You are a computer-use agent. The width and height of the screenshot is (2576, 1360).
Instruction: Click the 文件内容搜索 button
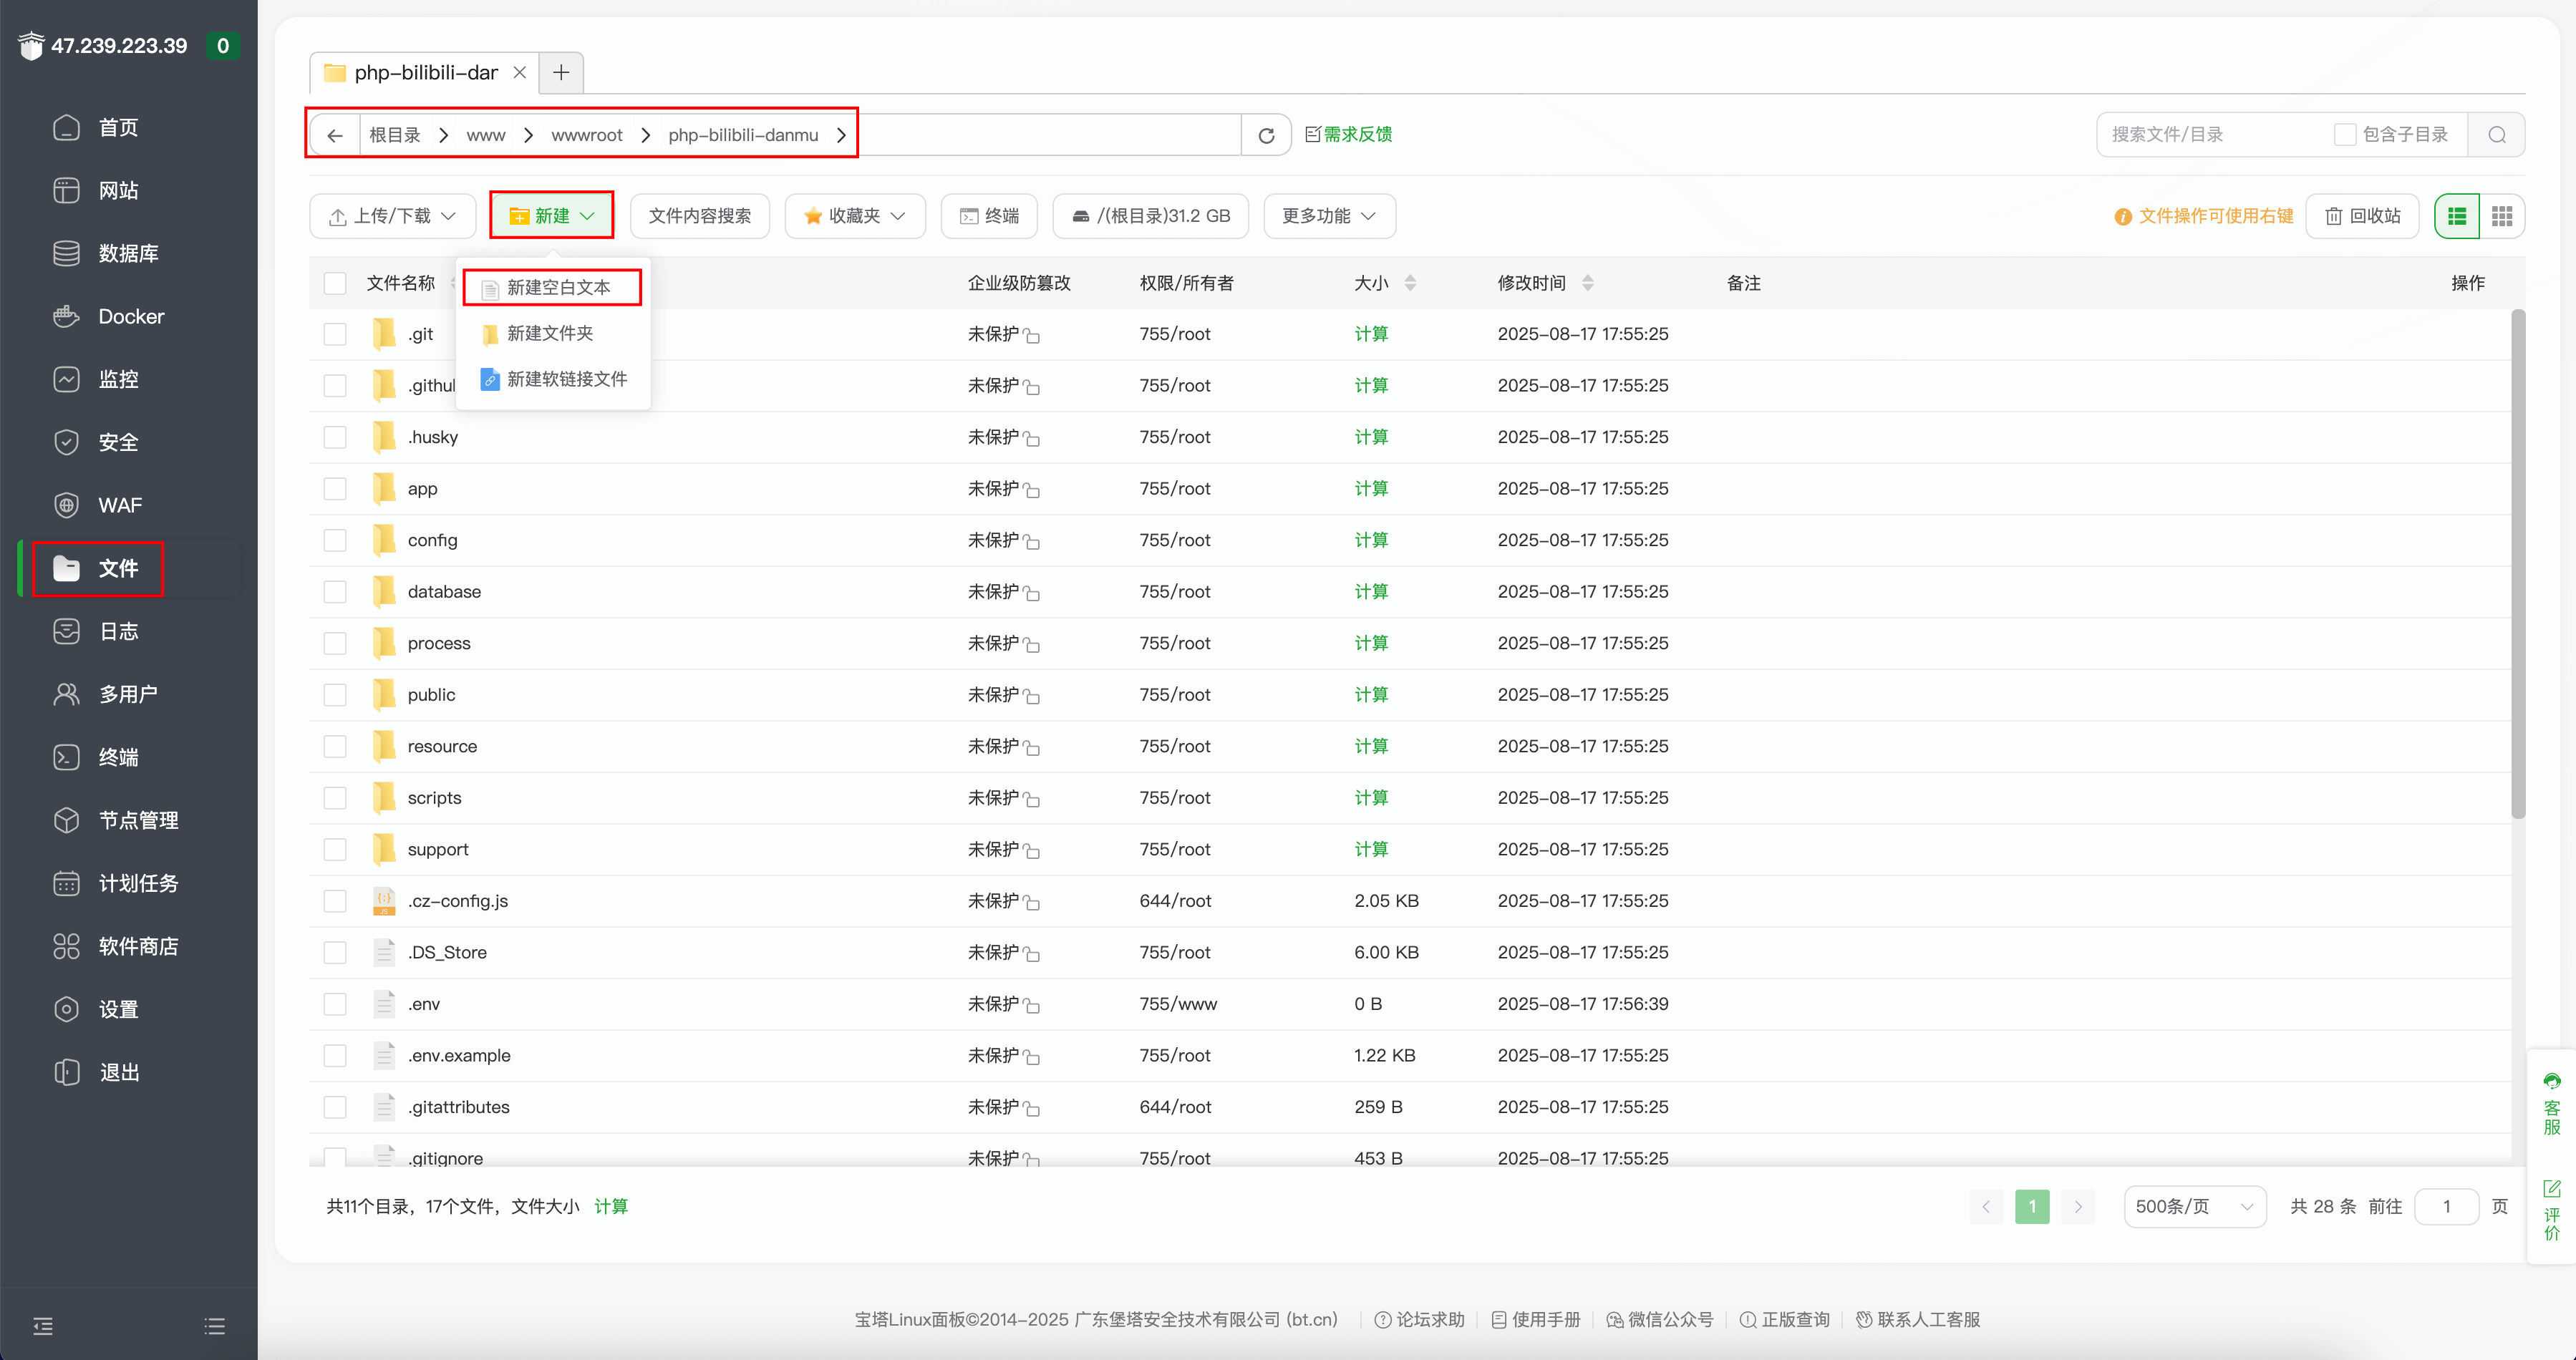point(699,216)
